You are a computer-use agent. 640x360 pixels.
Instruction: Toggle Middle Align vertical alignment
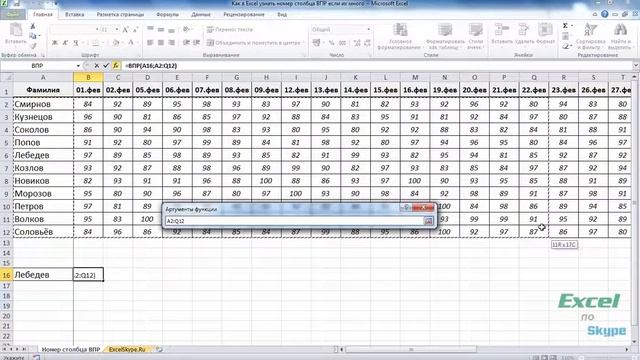tap(161, 29)
